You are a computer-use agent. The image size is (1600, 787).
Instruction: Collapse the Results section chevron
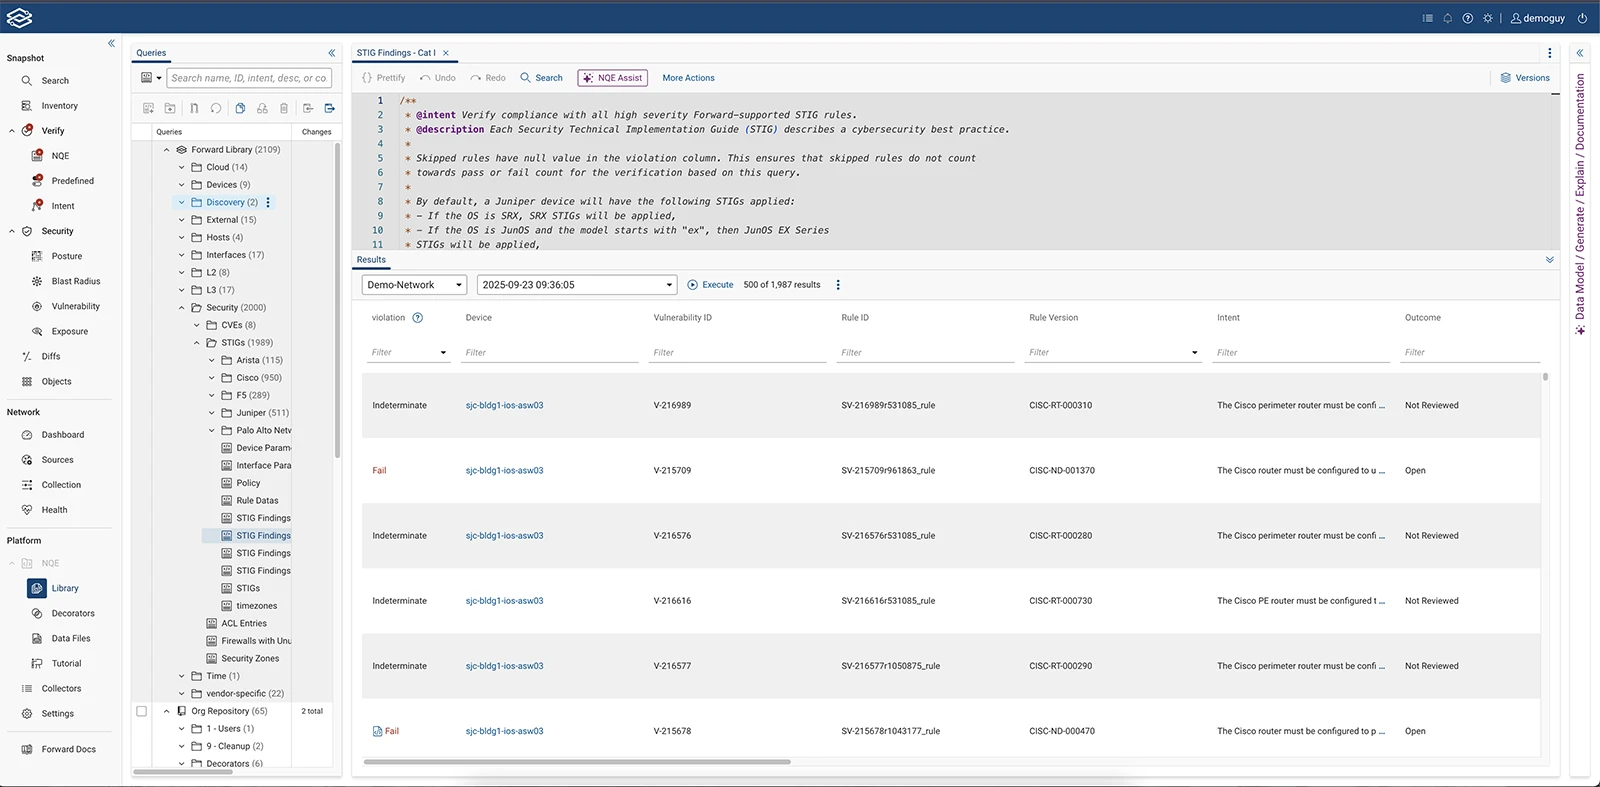[x=1549, y=260]
